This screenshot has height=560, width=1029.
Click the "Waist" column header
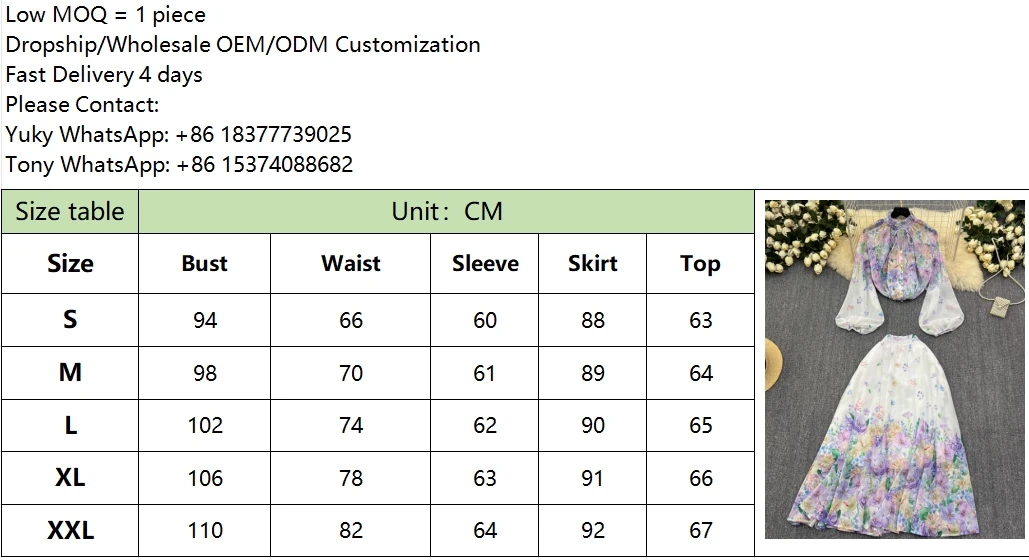[x=351, y=264]
